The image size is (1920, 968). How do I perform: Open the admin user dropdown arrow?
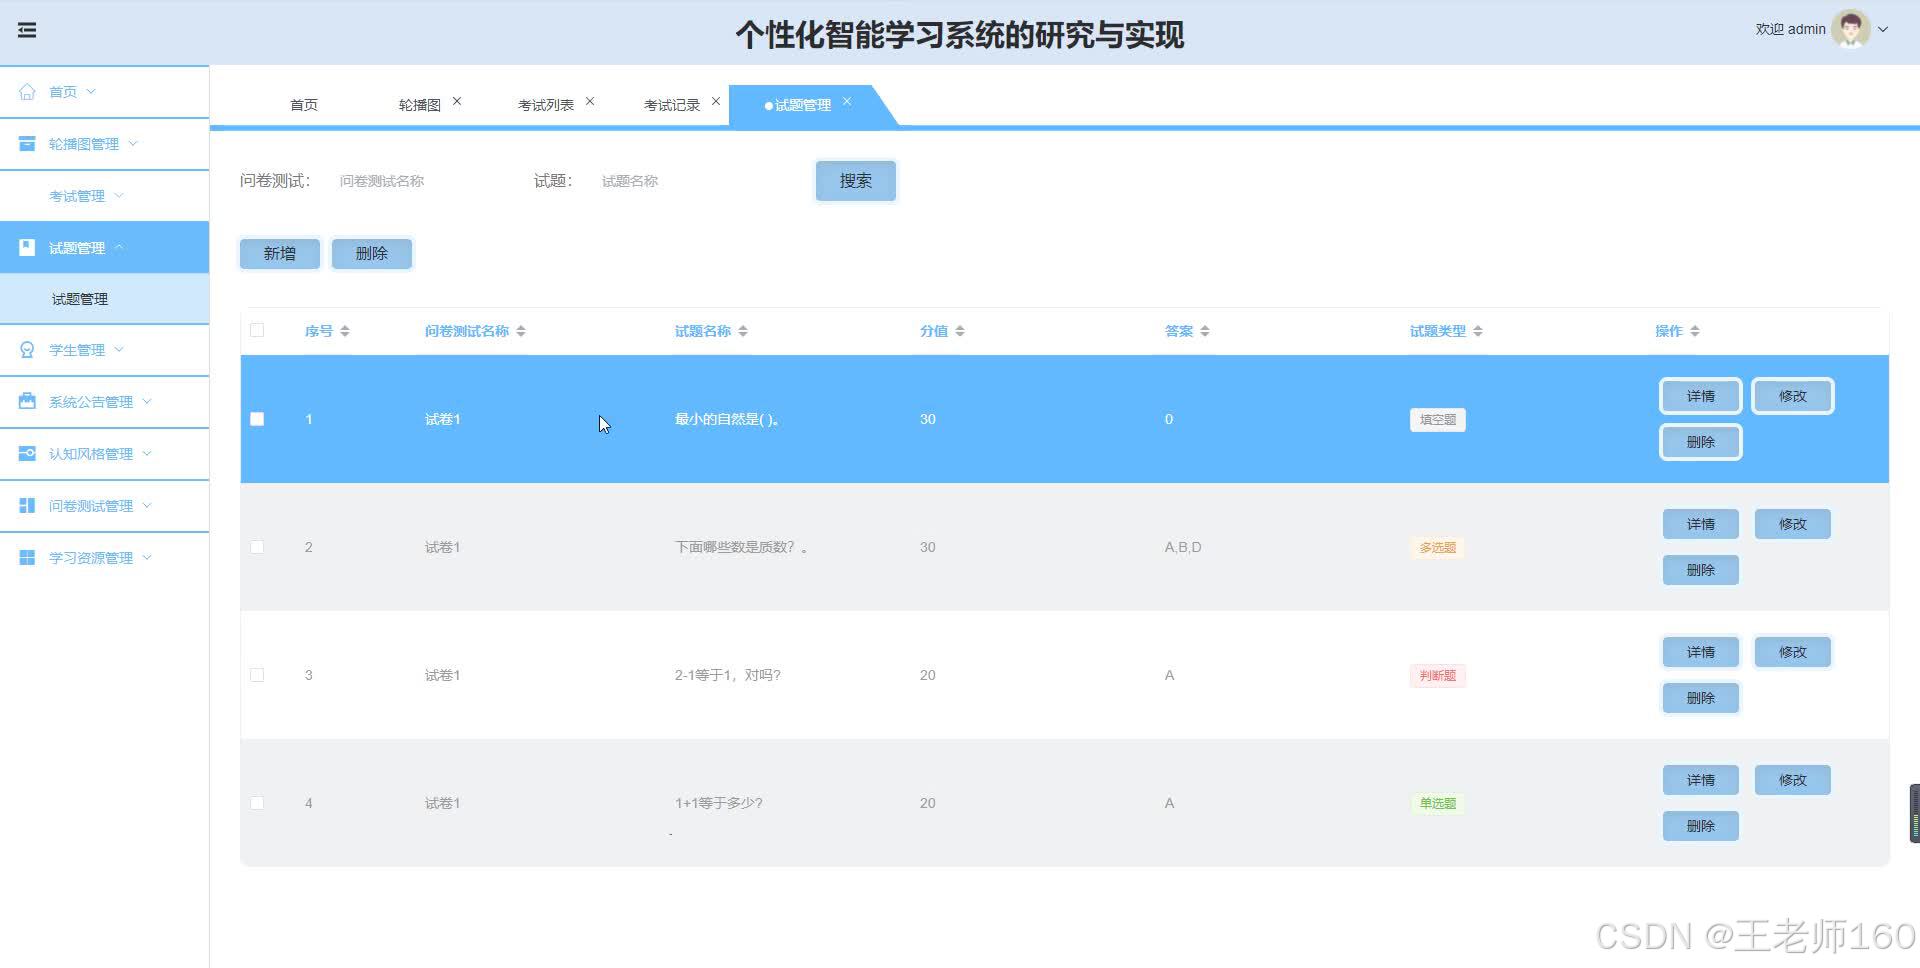click(x=1883, y=29)
